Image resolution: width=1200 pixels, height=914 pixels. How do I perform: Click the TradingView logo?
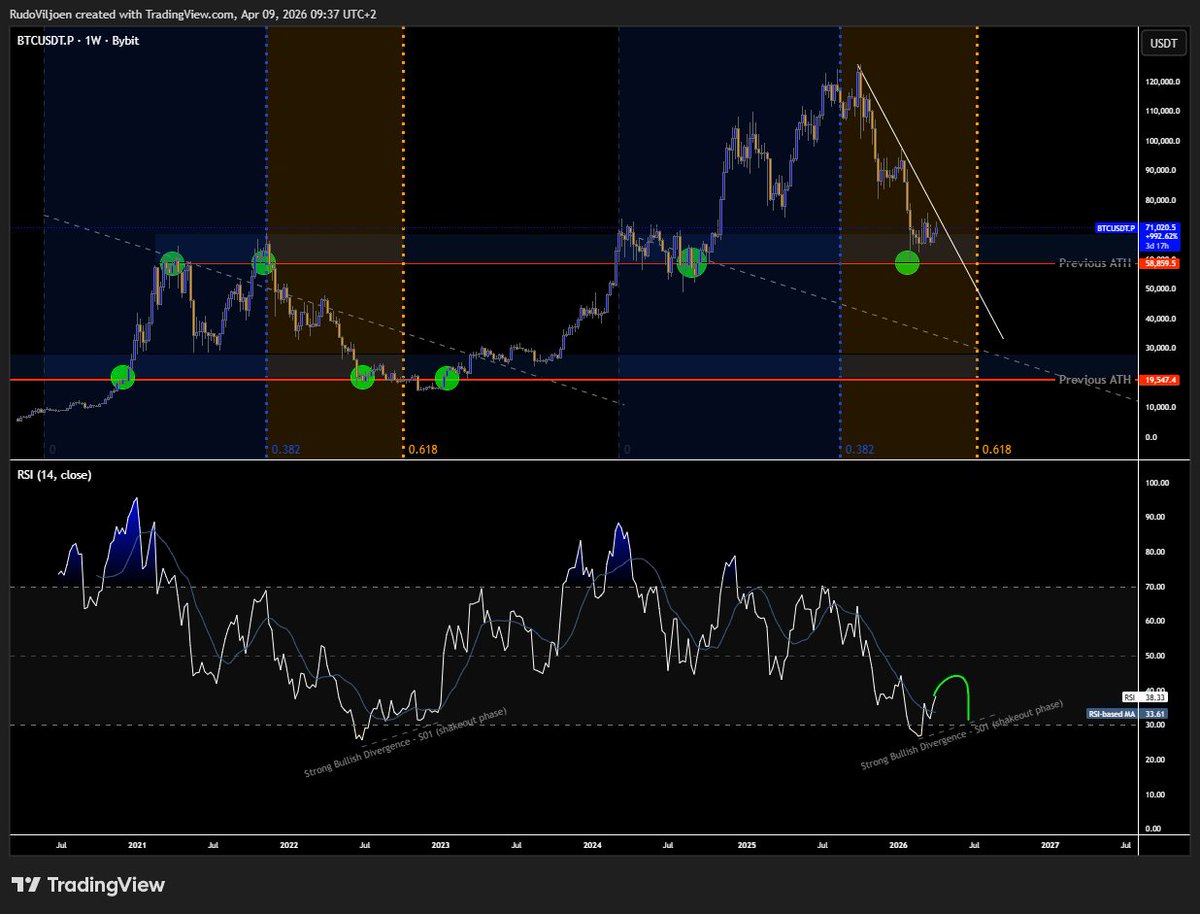click(88, 885)
